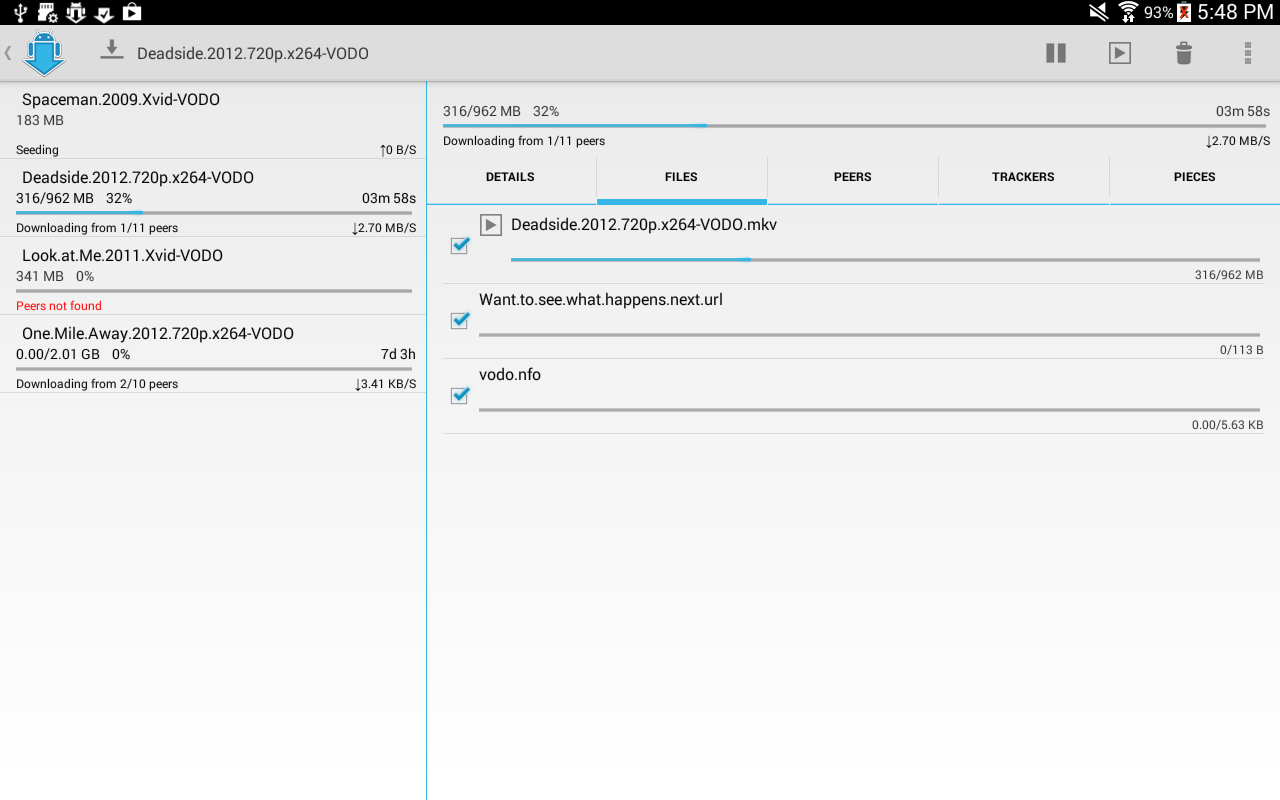Delete the Deadside torrent via trash icon

[x=1184, y=53]
